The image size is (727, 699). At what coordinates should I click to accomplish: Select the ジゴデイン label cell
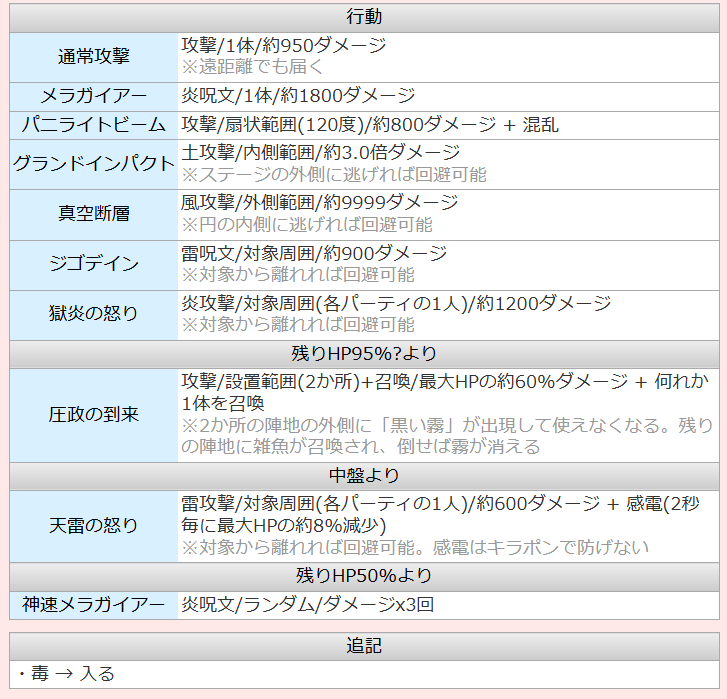94,265
